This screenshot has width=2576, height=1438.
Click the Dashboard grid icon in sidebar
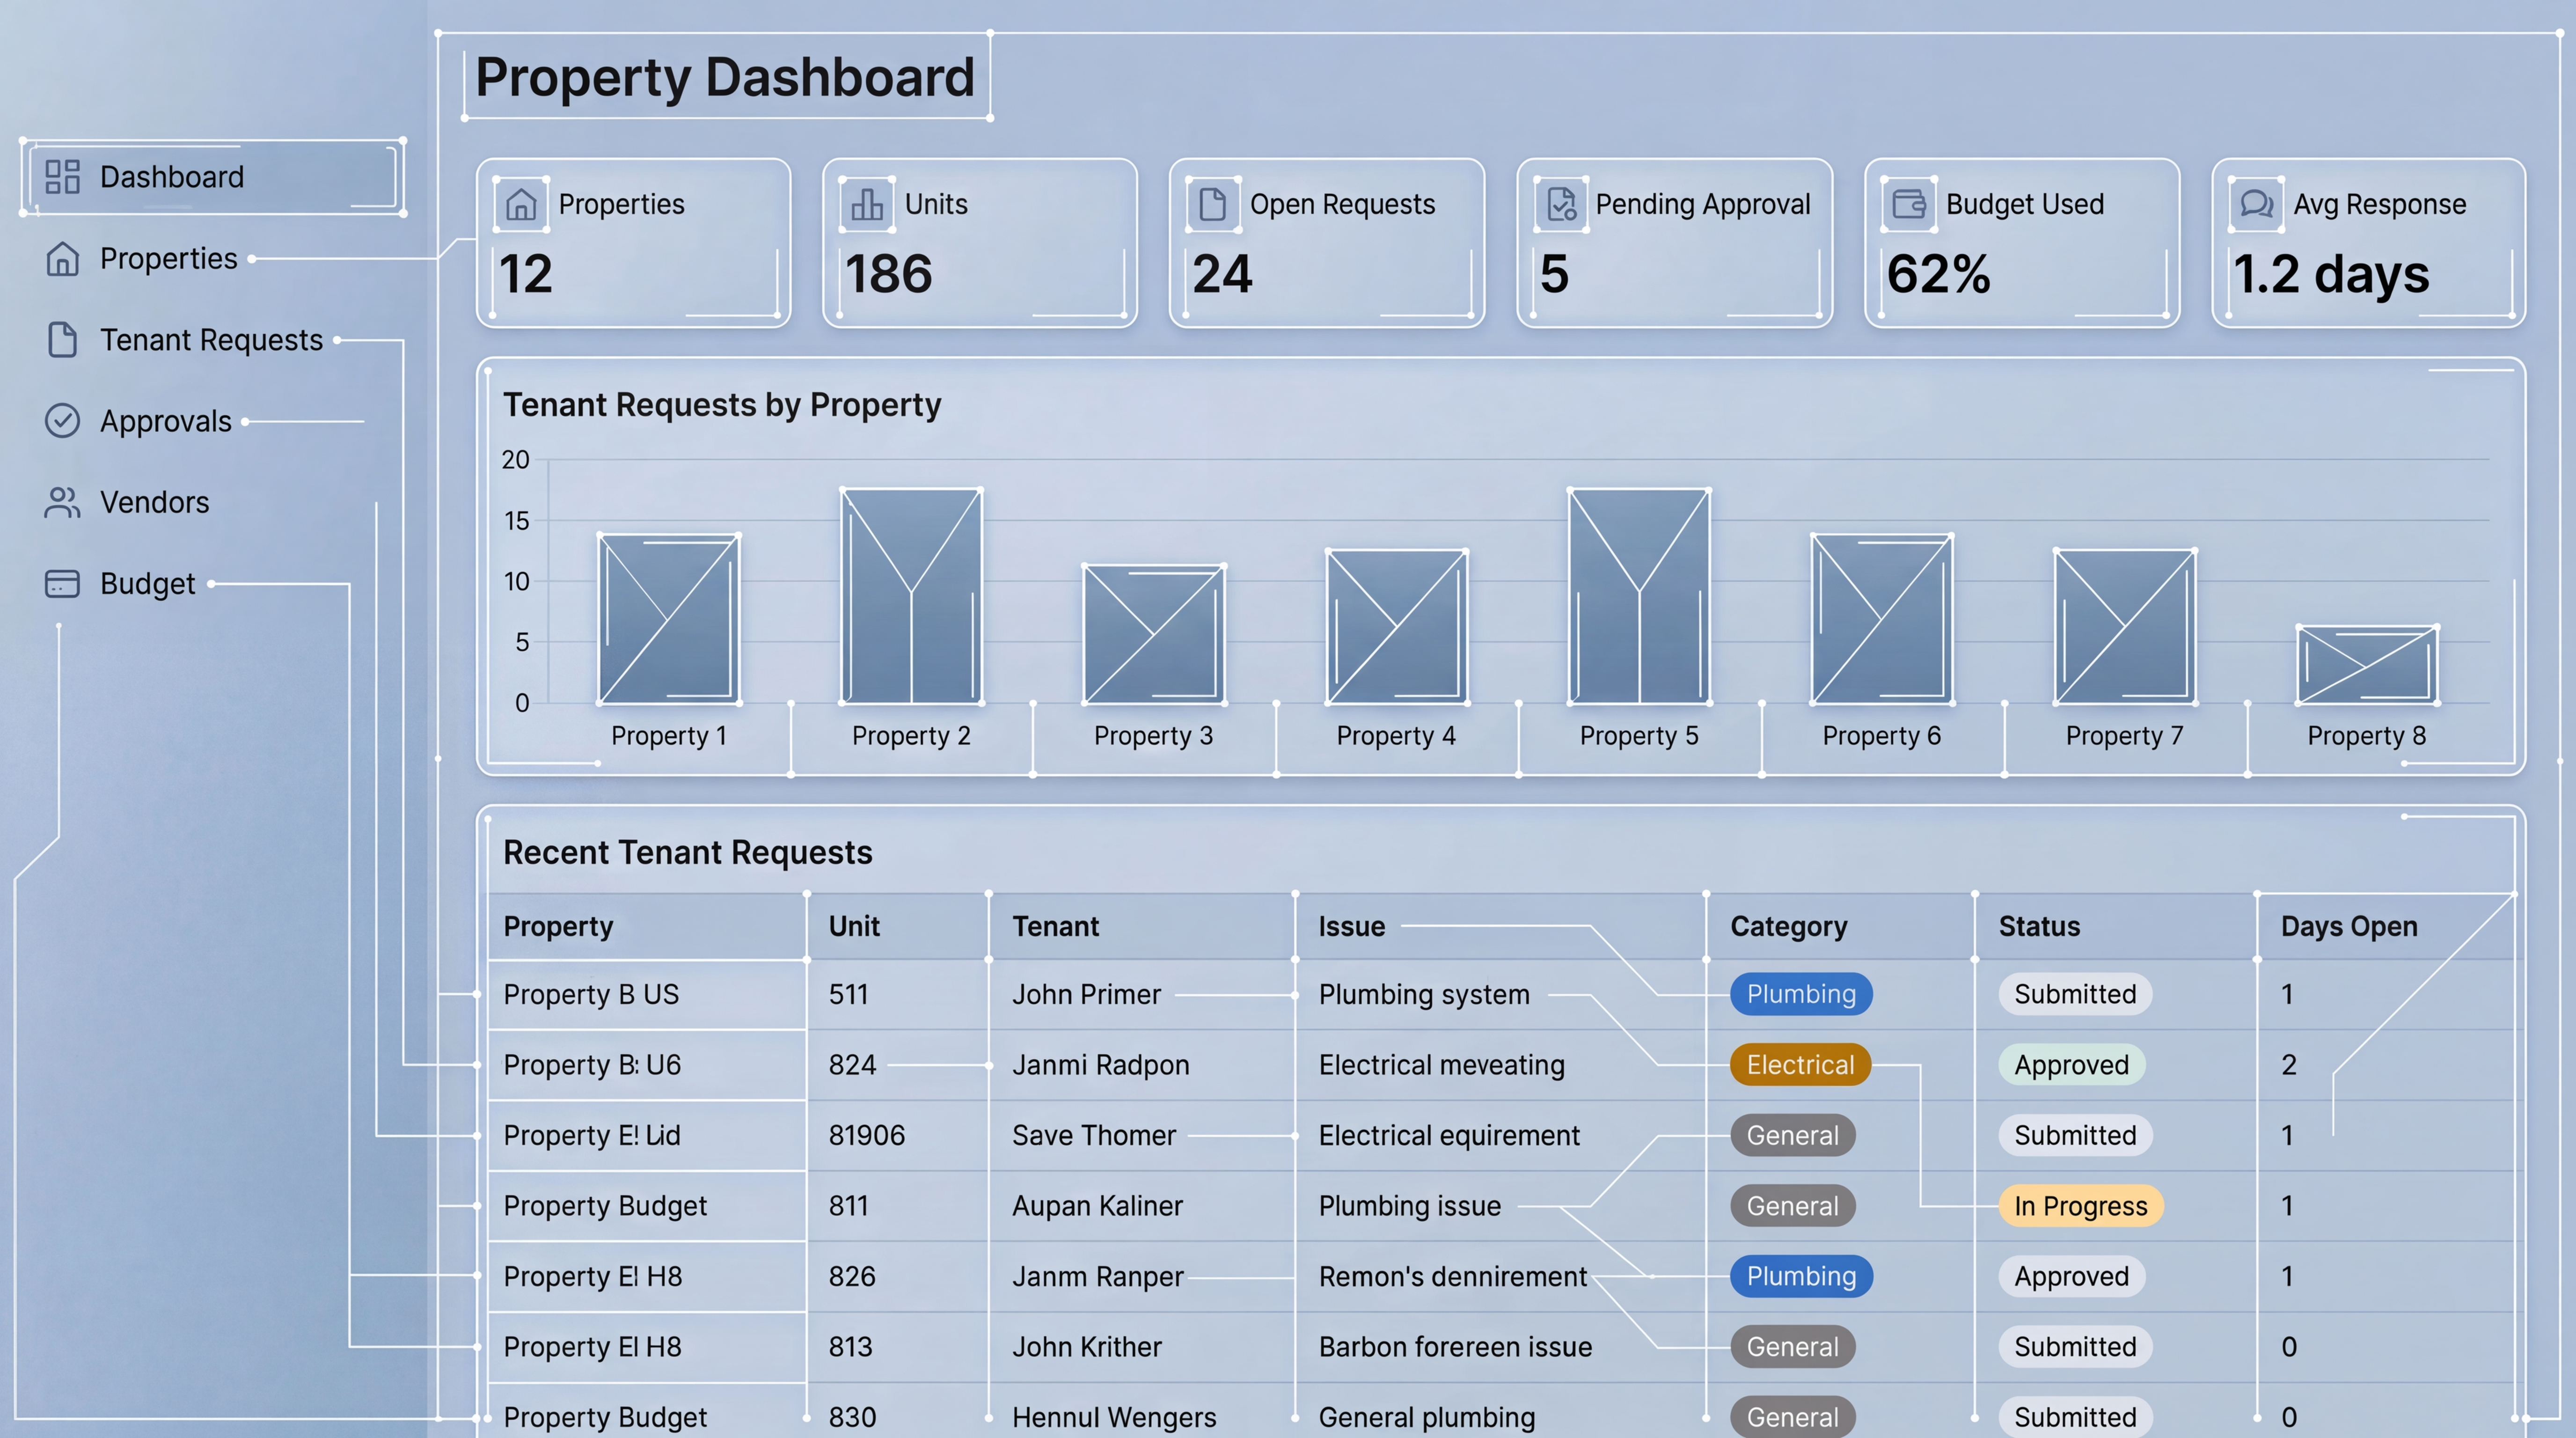[62, 177]
